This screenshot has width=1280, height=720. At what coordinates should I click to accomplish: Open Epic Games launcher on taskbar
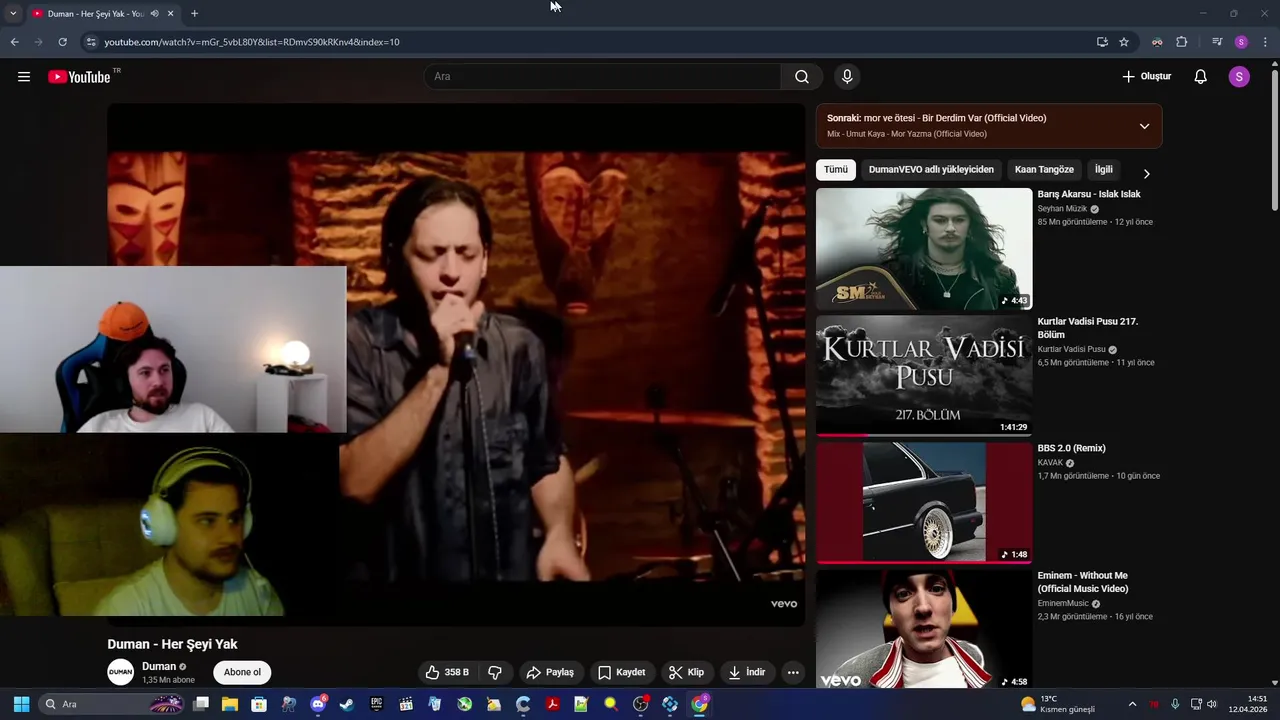(376, 704)
